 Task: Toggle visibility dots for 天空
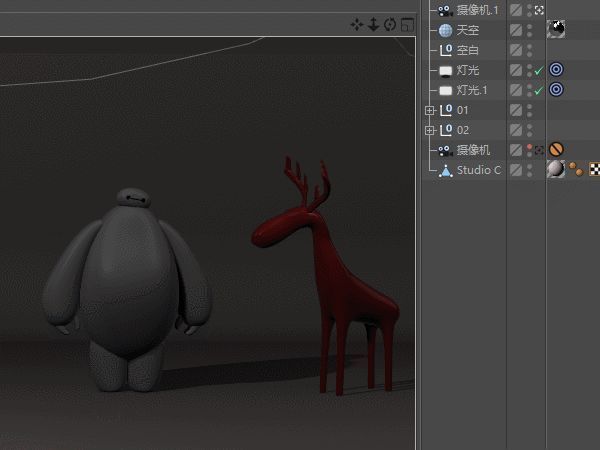pos(530,31)
